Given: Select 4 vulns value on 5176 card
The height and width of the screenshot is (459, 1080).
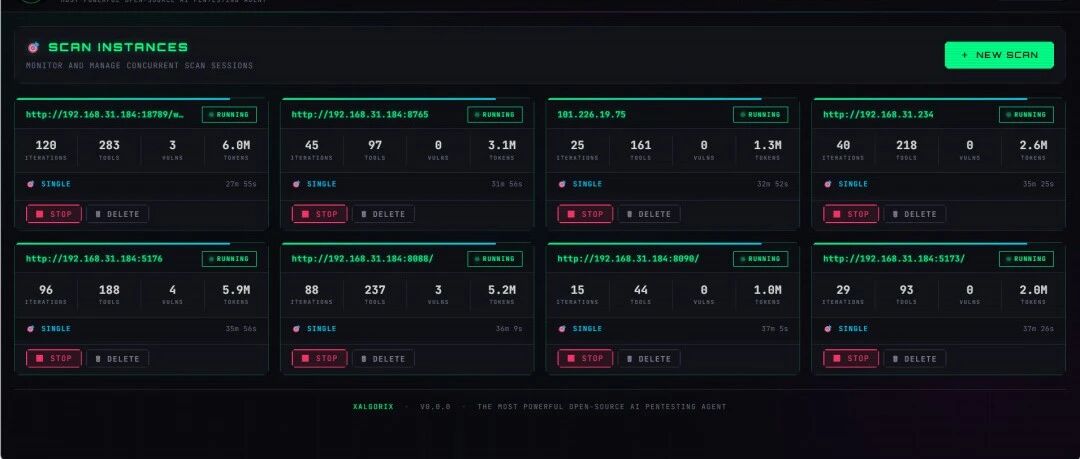Looking at the screenshot, I should (x=172, y=290).
